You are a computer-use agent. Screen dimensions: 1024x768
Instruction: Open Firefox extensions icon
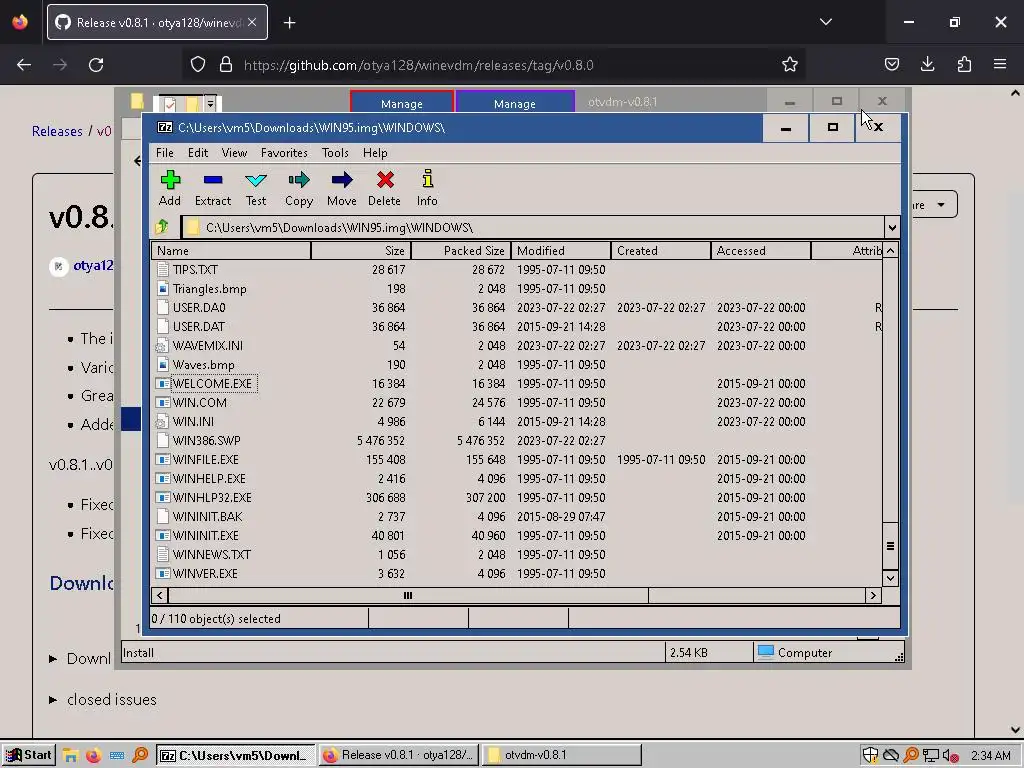tap(964, 65)
